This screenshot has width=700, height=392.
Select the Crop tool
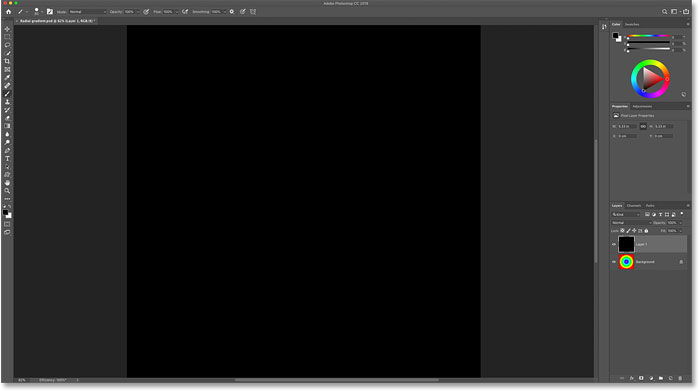click(x=7, y=61)
